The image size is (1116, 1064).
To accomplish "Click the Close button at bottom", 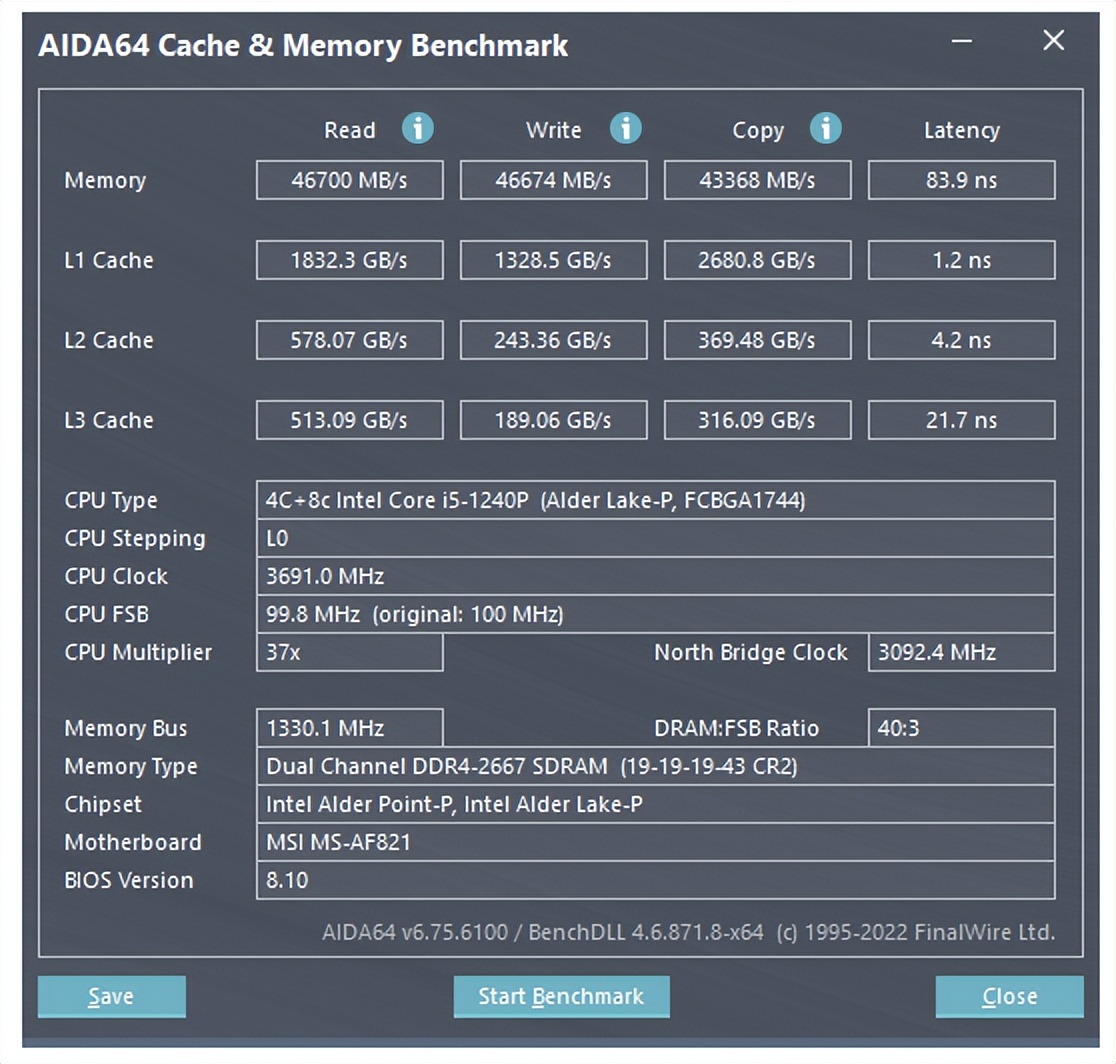I will click(x=1009, y=996).
